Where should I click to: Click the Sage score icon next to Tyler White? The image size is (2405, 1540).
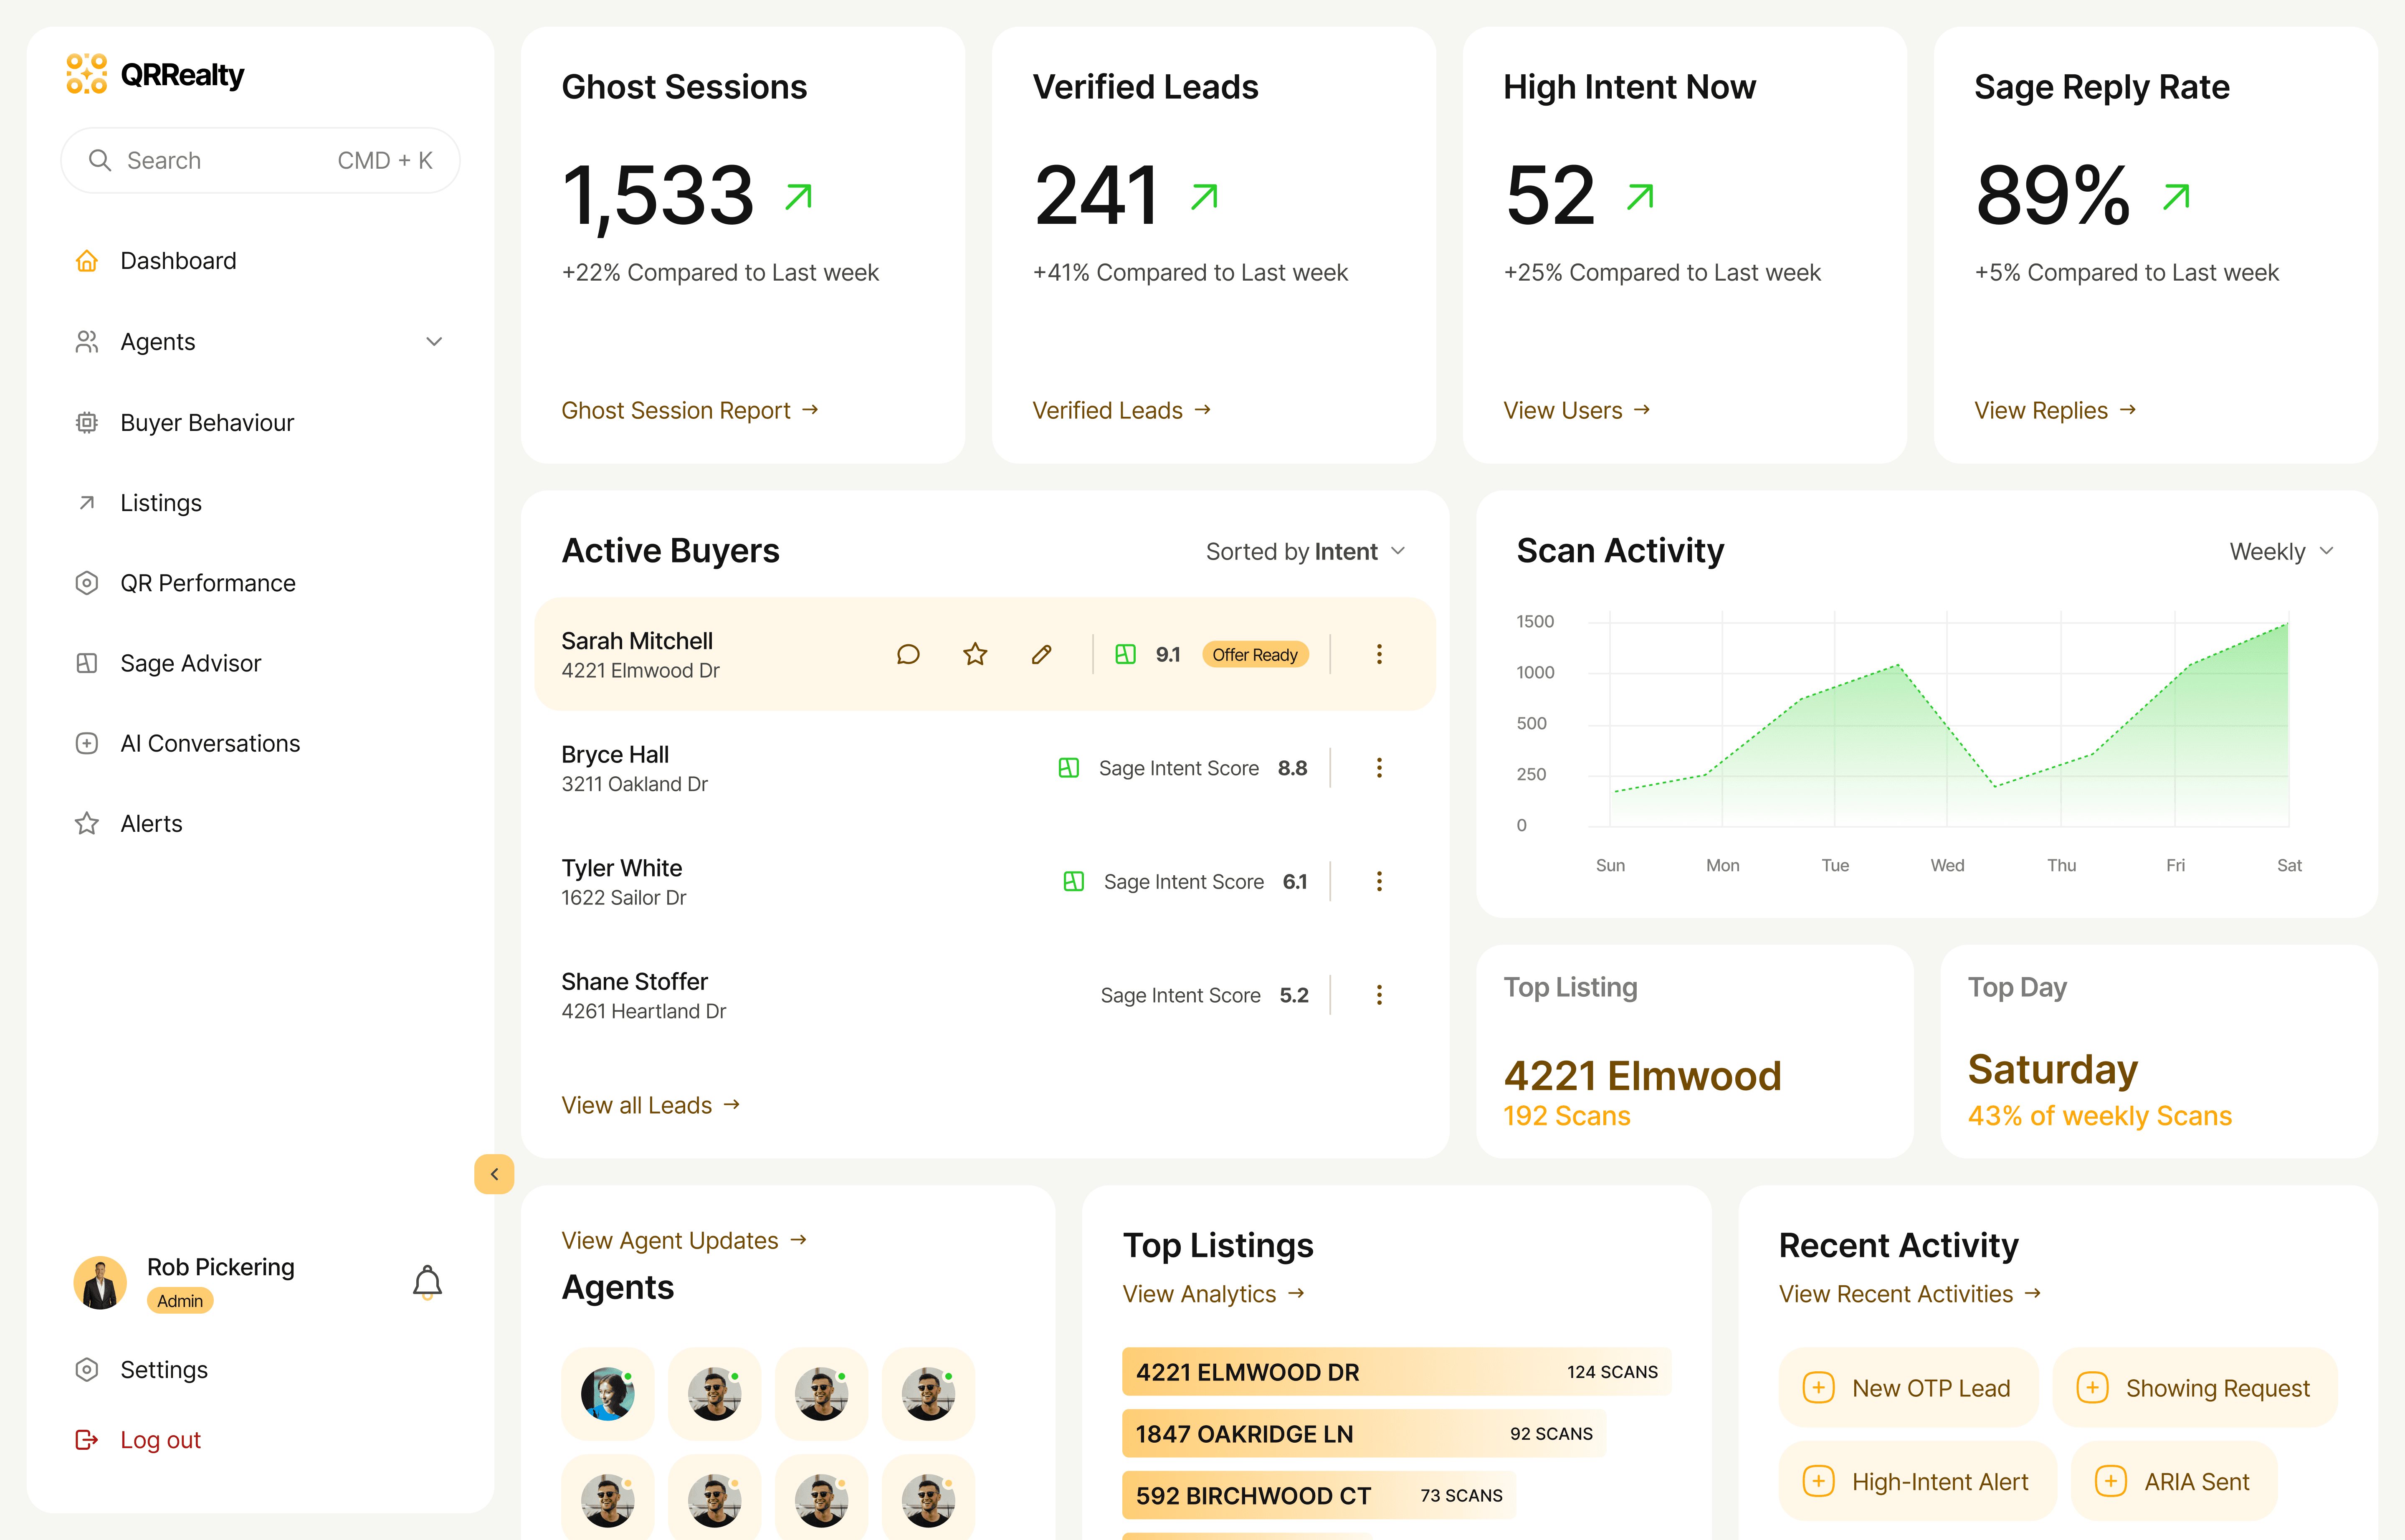1073,881
